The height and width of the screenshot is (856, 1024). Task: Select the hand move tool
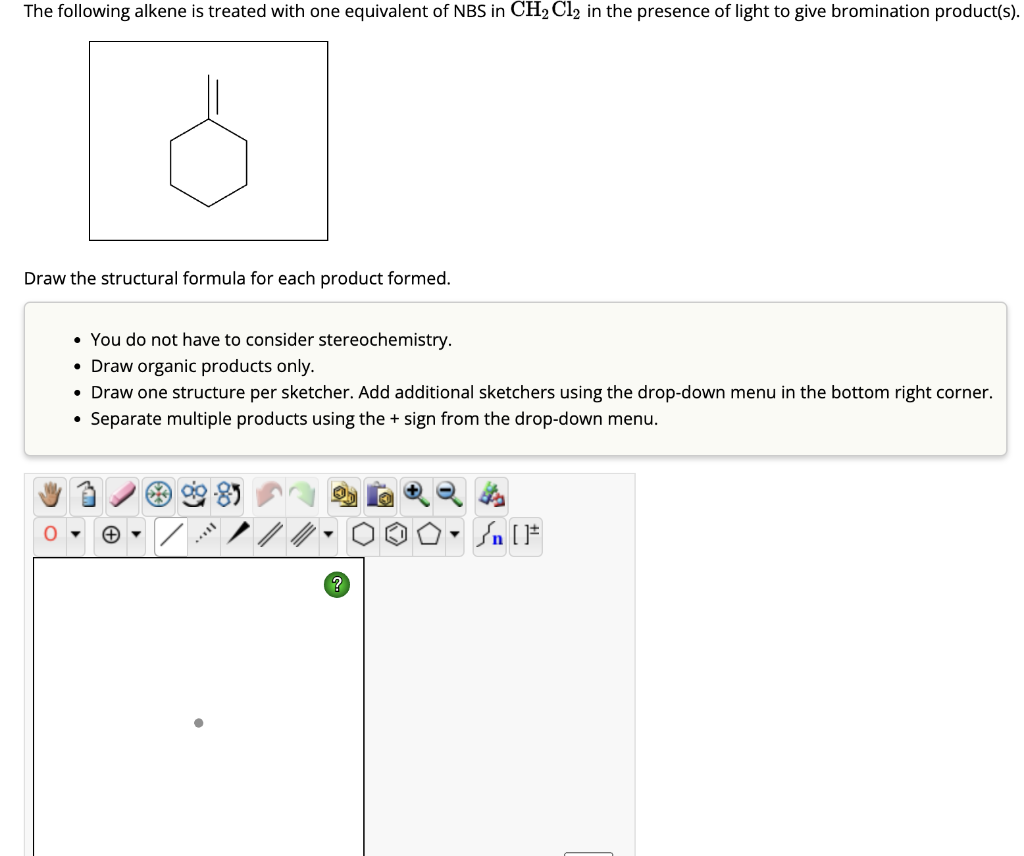click(x=50, y=494)
